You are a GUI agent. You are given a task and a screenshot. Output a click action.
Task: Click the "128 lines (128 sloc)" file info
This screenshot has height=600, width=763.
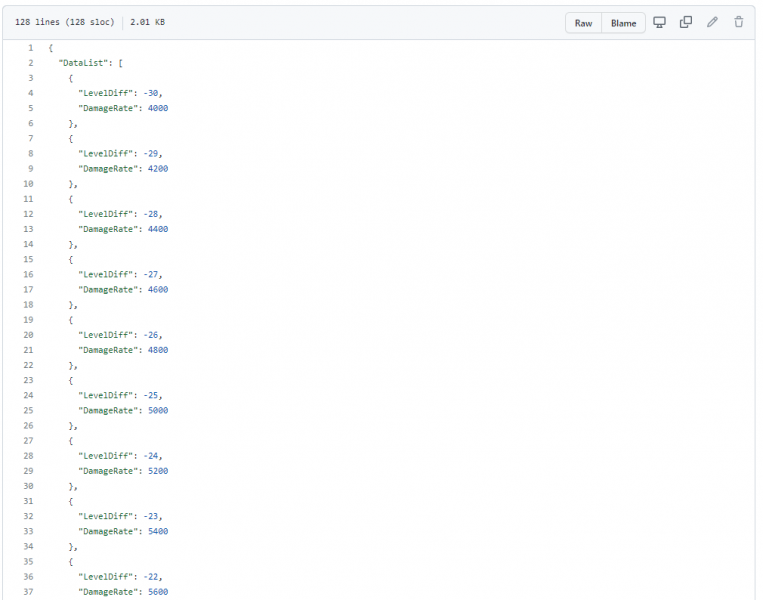tap(64, 22)
